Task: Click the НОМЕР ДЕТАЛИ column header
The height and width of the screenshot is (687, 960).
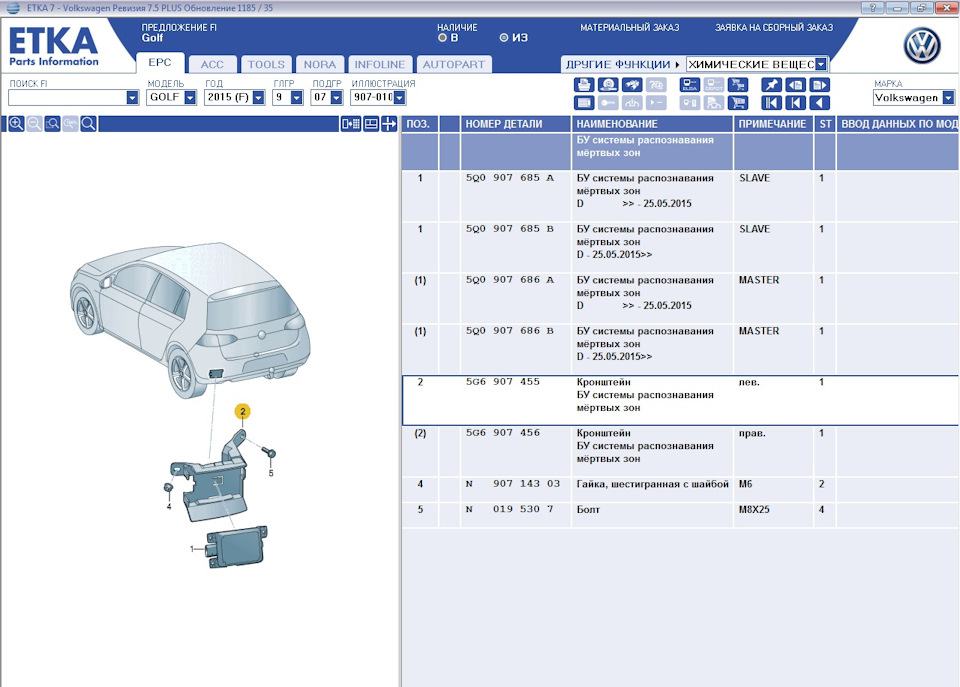Action: (516, 124)
